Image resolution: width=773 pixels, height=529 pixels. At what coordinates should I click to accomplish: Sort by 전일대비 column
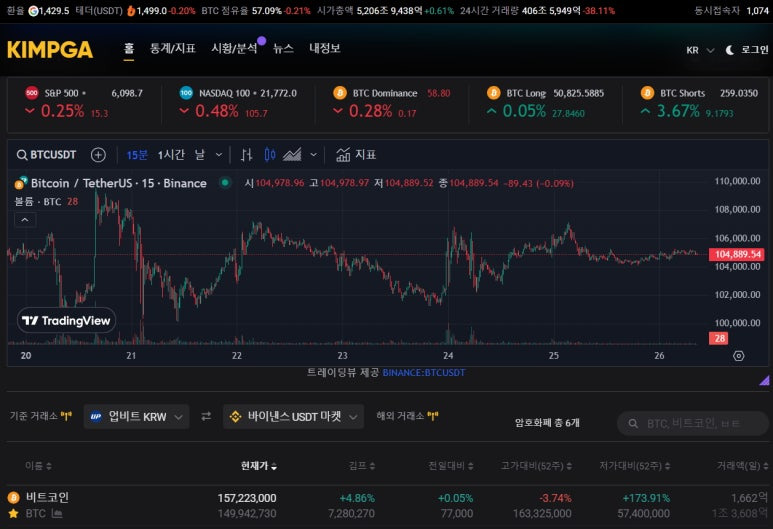pos(451,466)
